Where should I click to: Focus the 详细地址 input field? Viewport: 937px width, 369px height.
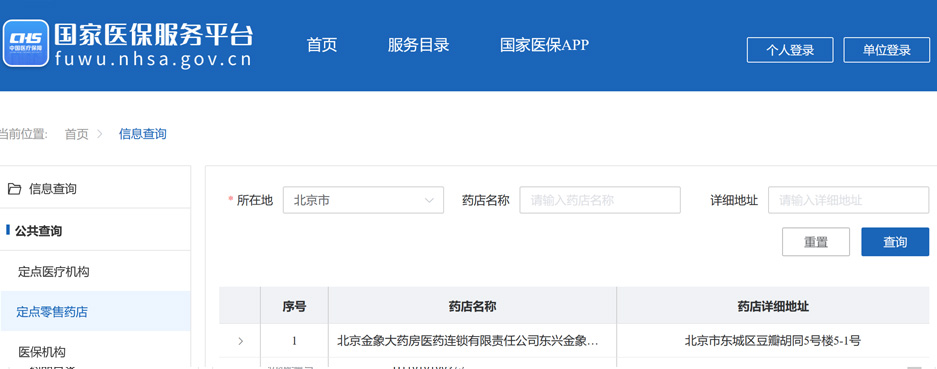coord(849,200)
